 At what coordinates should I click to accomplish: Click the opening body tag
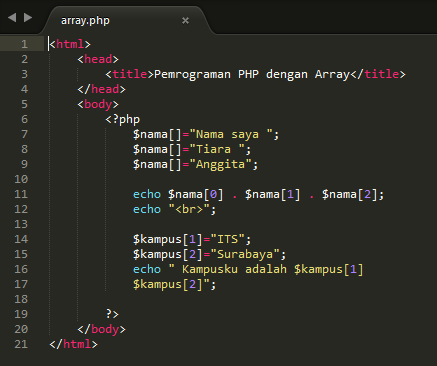(x=98, y=104)
